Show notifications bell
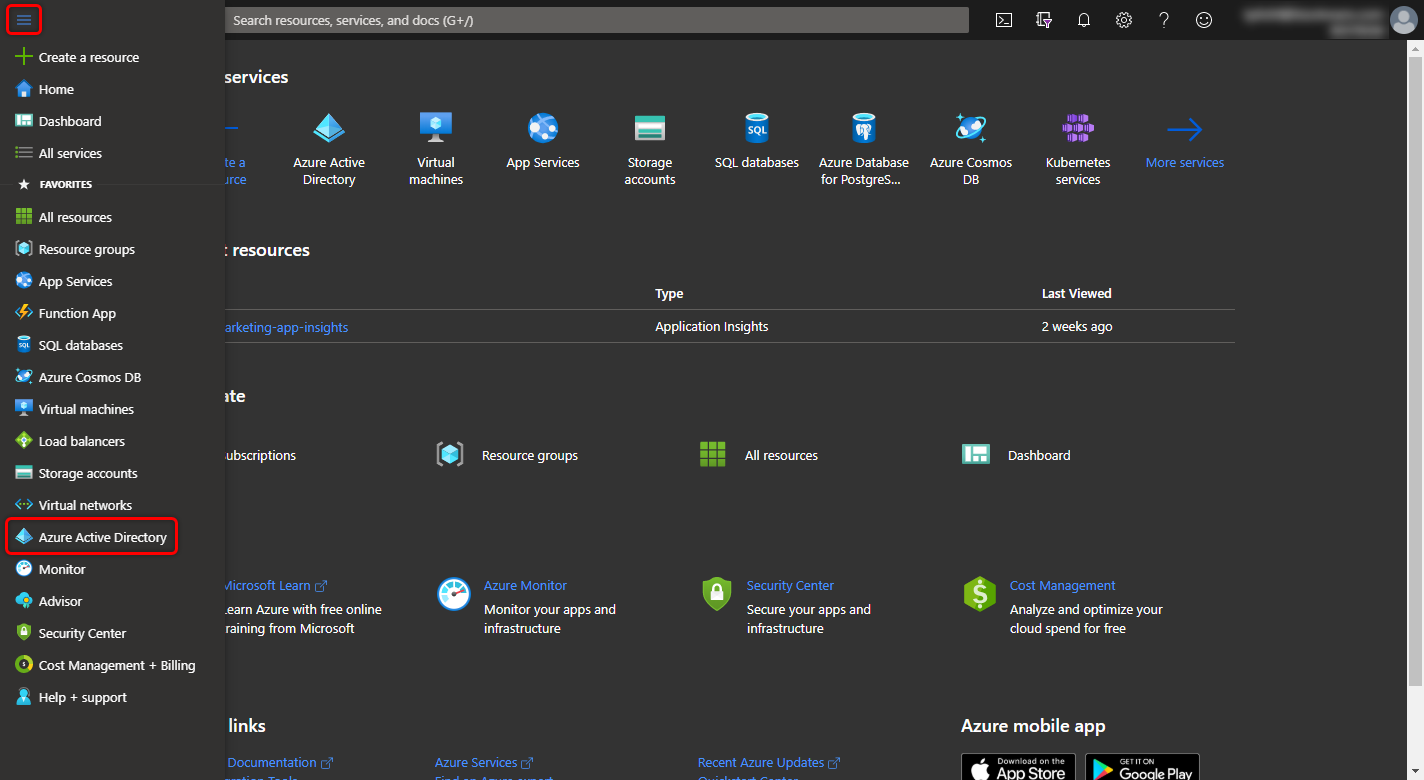 click(x=1084, y=20)
